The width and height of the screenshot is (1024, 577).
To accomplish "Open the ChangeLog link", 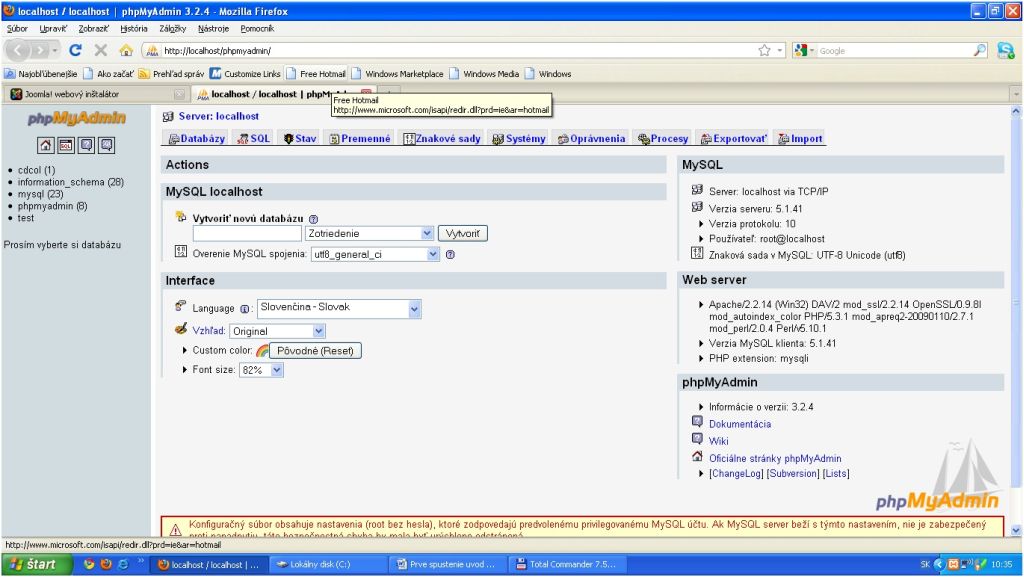I will tap(736, 473).
